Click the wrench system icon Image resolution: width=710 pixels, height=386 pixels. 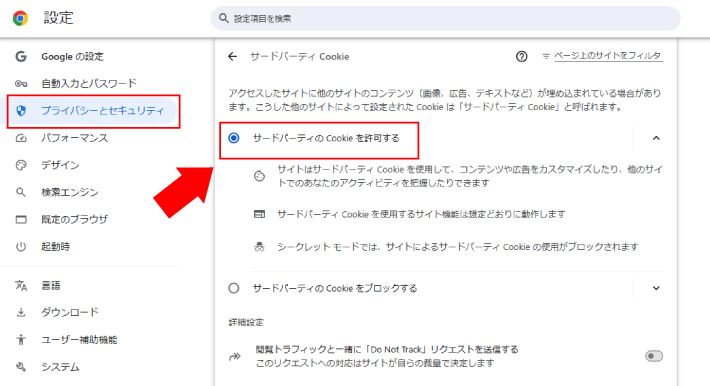click(x=21, y=367)
